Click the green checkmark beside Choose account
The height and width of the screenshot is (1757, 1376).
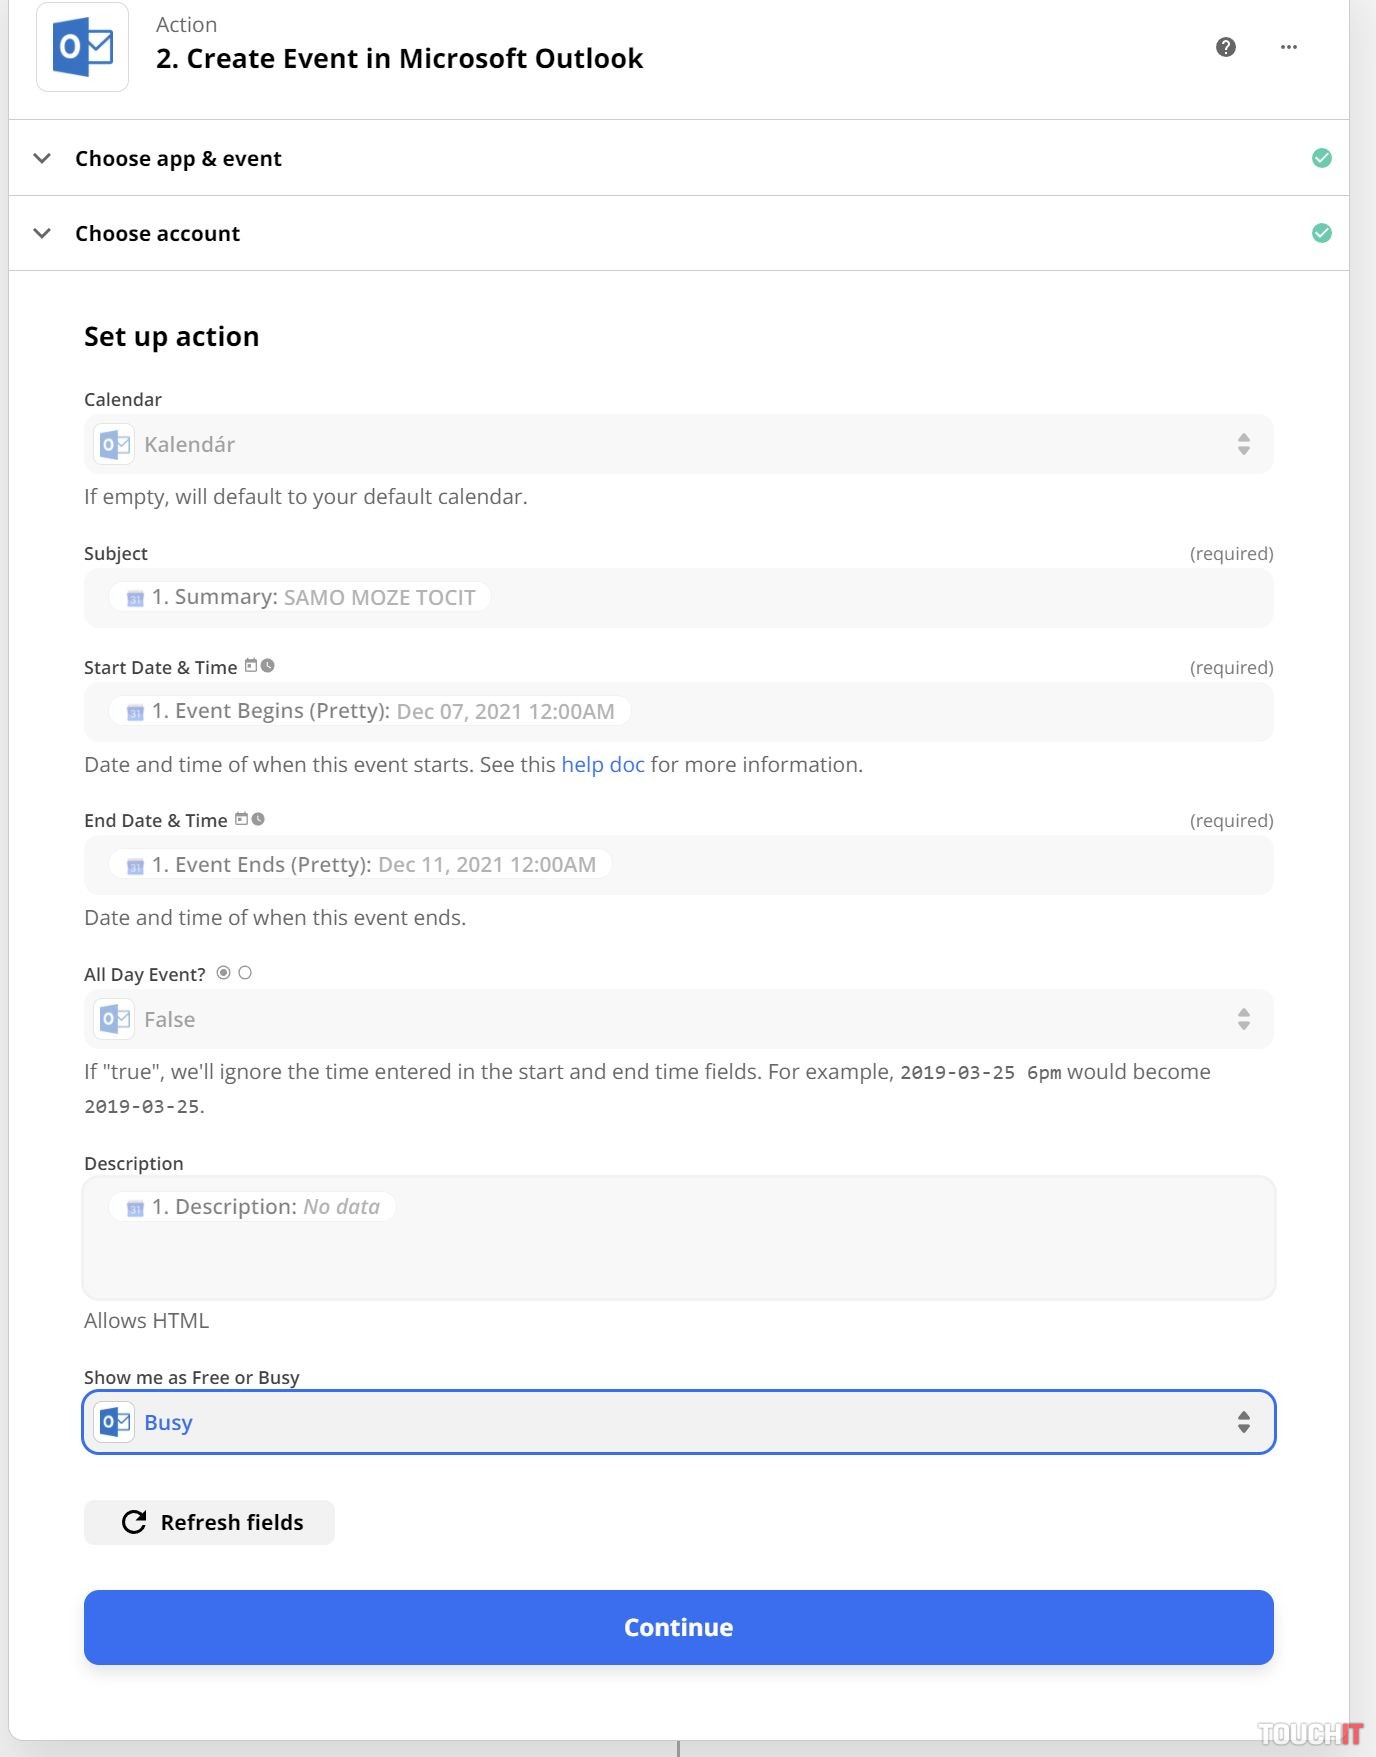tap(1321, 233)
